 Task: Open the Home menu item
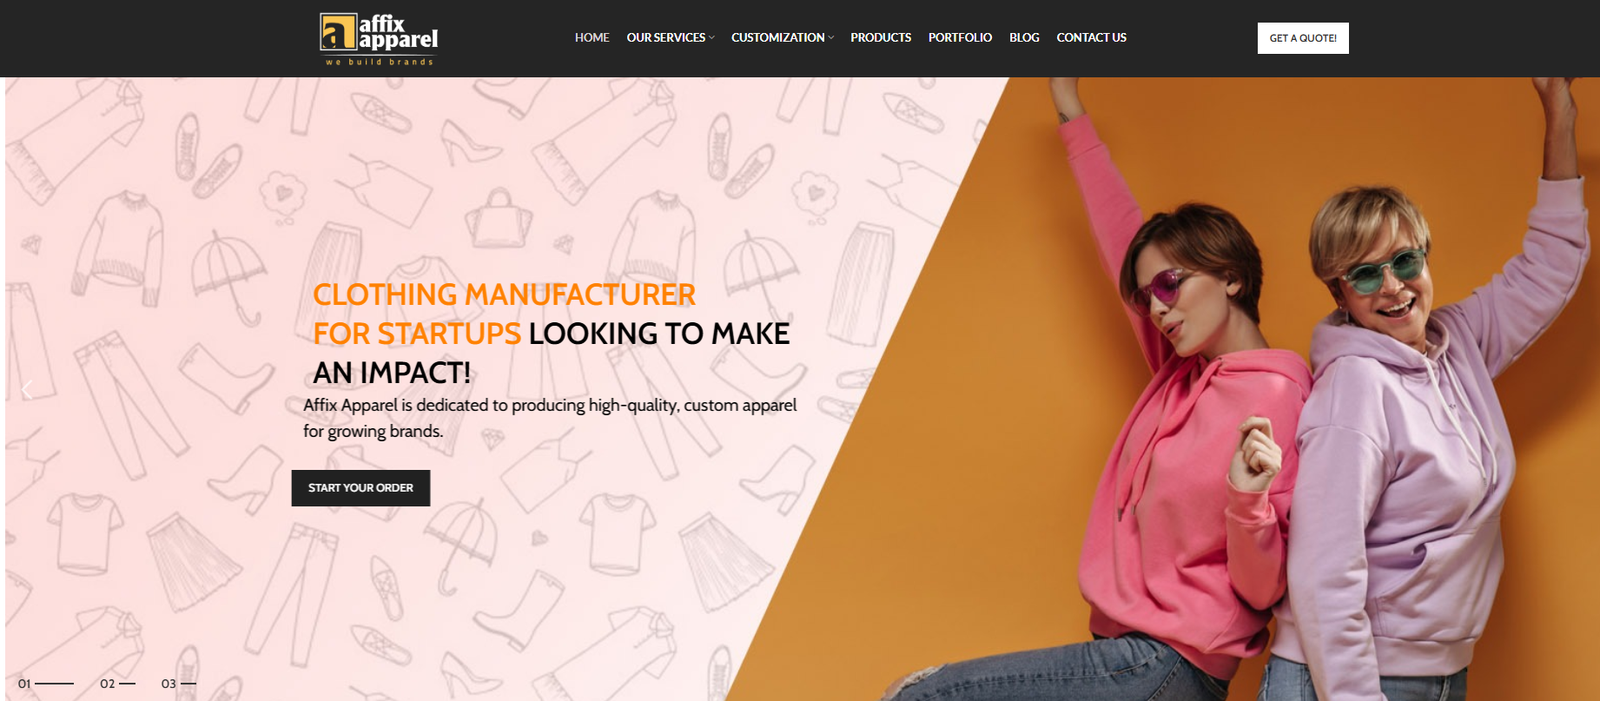click(592, 38)
